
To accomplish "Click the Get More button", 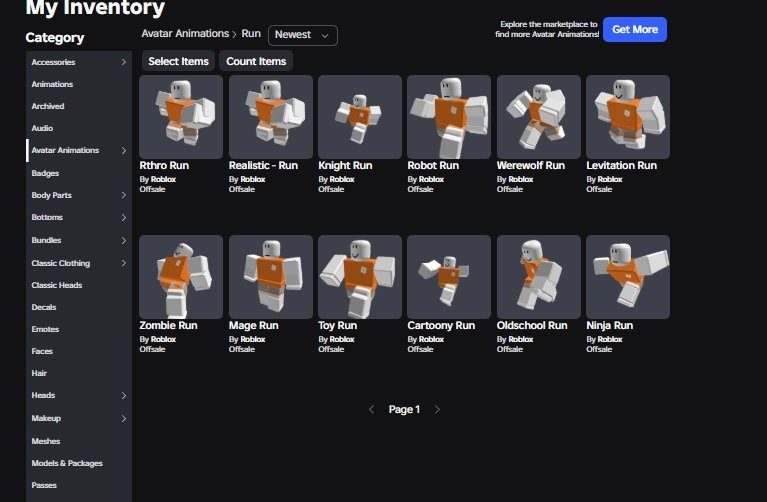I will (x=635, y=29).
